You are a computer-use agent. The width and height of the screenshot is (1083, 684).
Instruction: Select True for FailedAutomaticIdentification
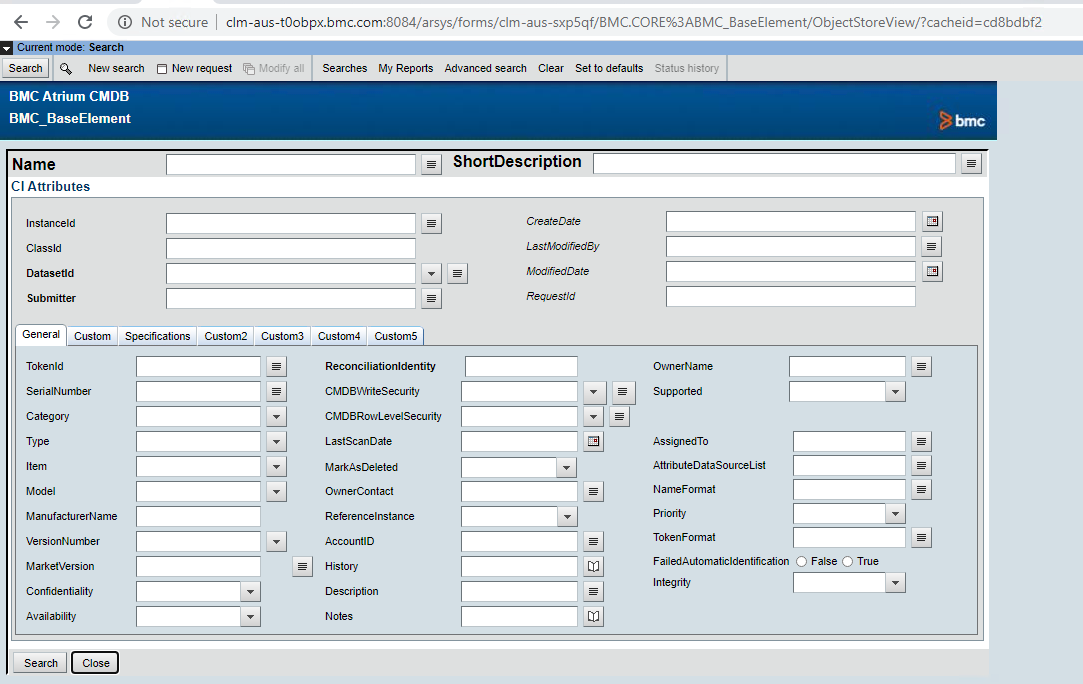tap(847, 562)
